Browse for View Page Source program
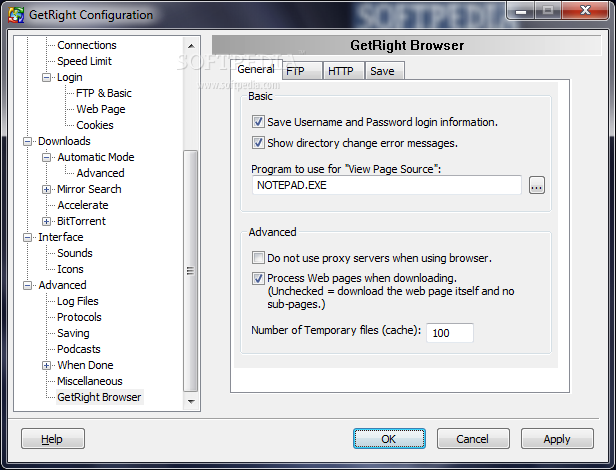Screen dimensions: 616x470 coord(537,185)
